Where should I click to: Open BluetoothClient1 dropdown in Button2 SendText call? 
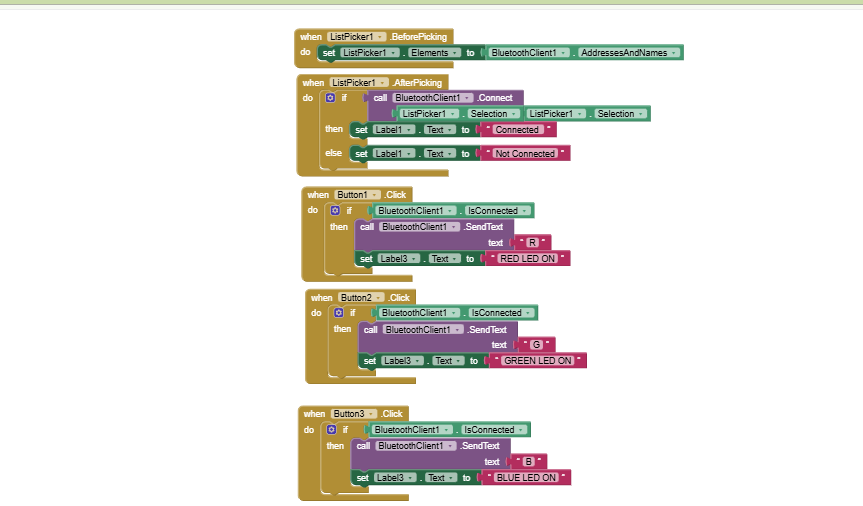coord(424,330)
